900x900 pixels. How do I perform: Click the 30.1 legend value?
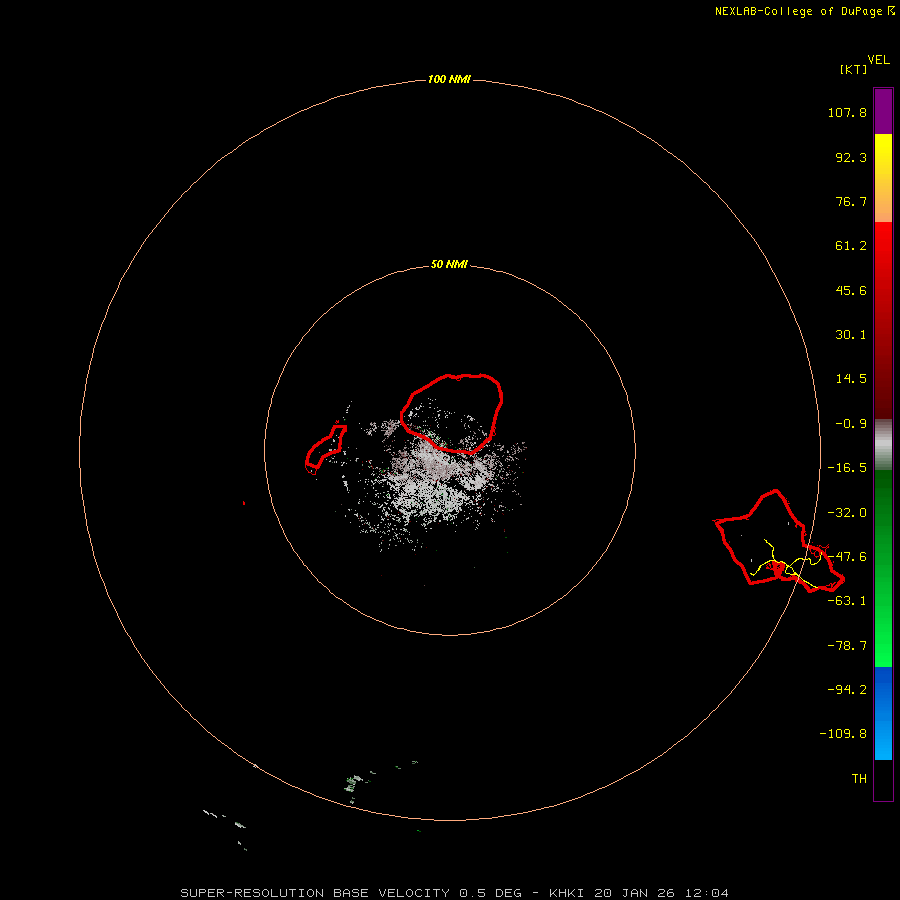(851, 335)
